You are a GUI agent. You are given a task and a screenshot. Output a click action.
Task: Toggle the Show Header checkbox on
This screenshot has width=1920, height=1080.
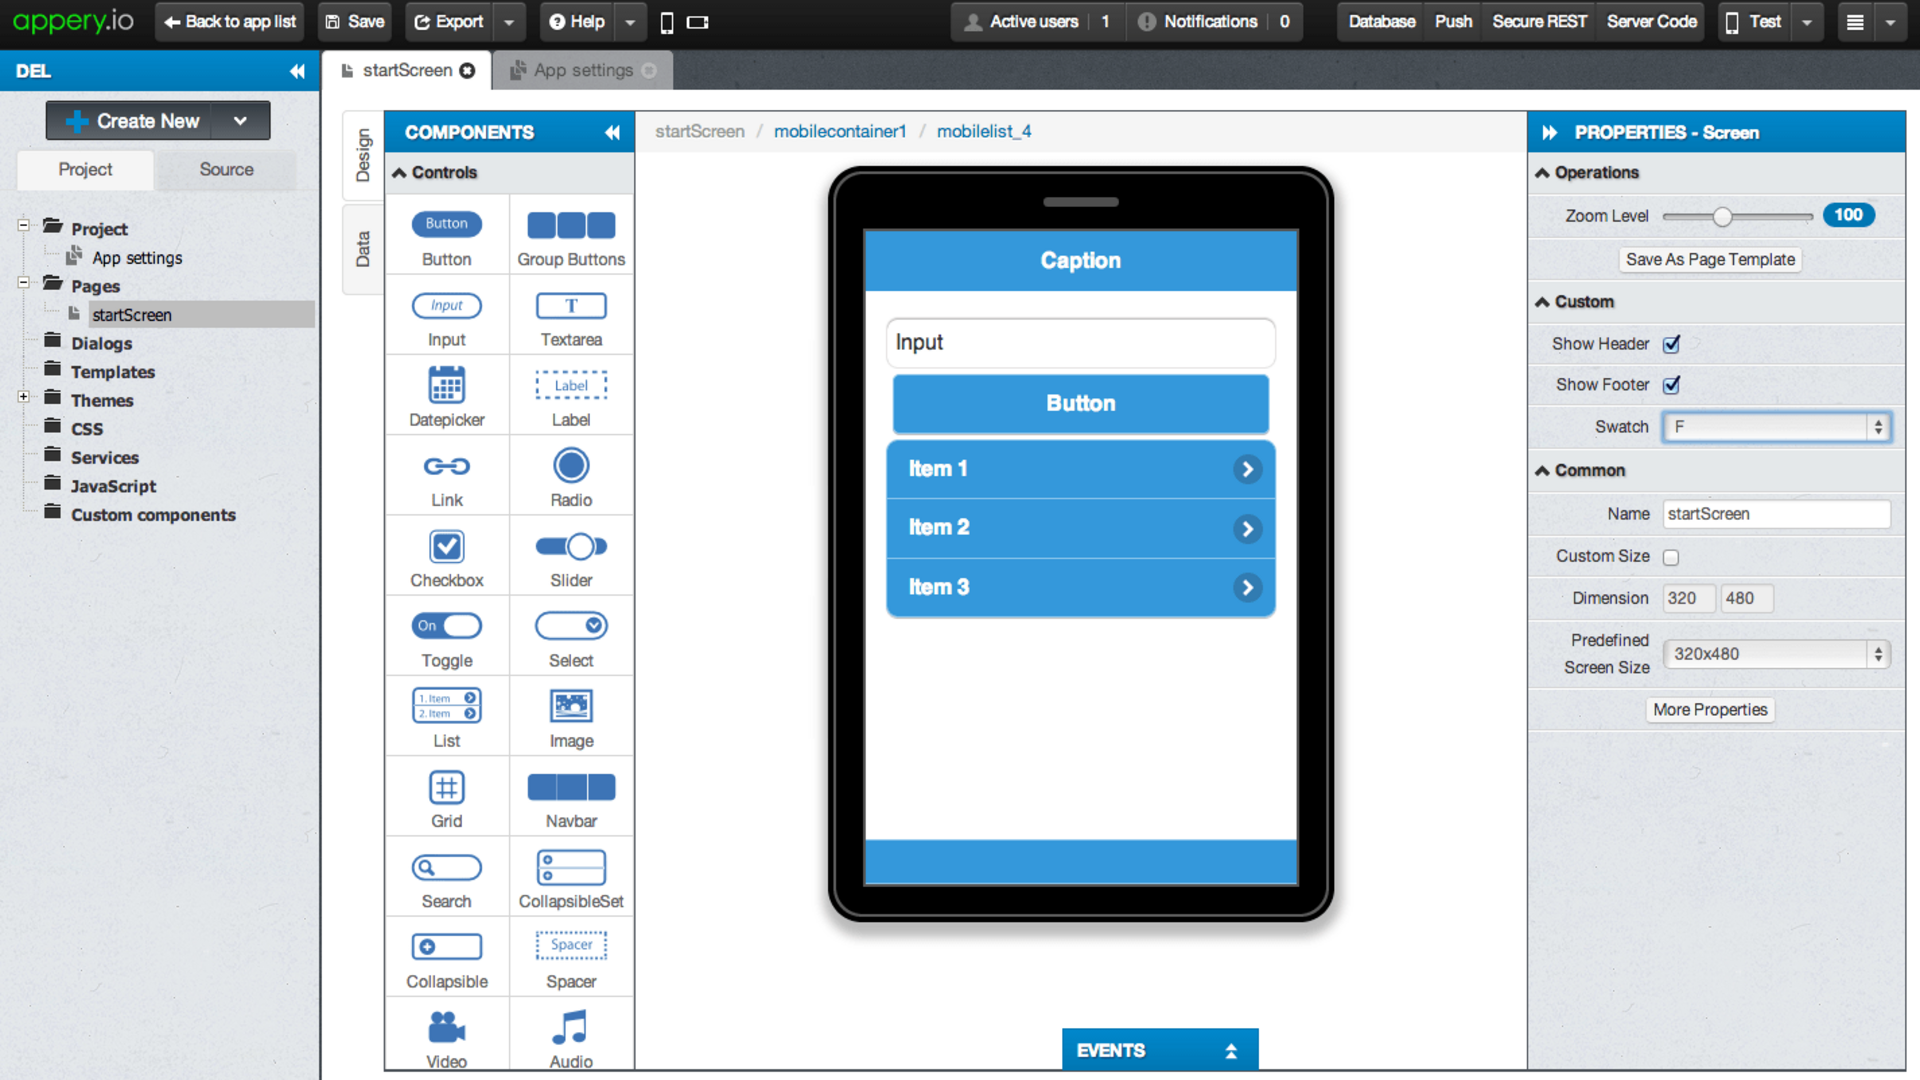tap(1669, 343)
